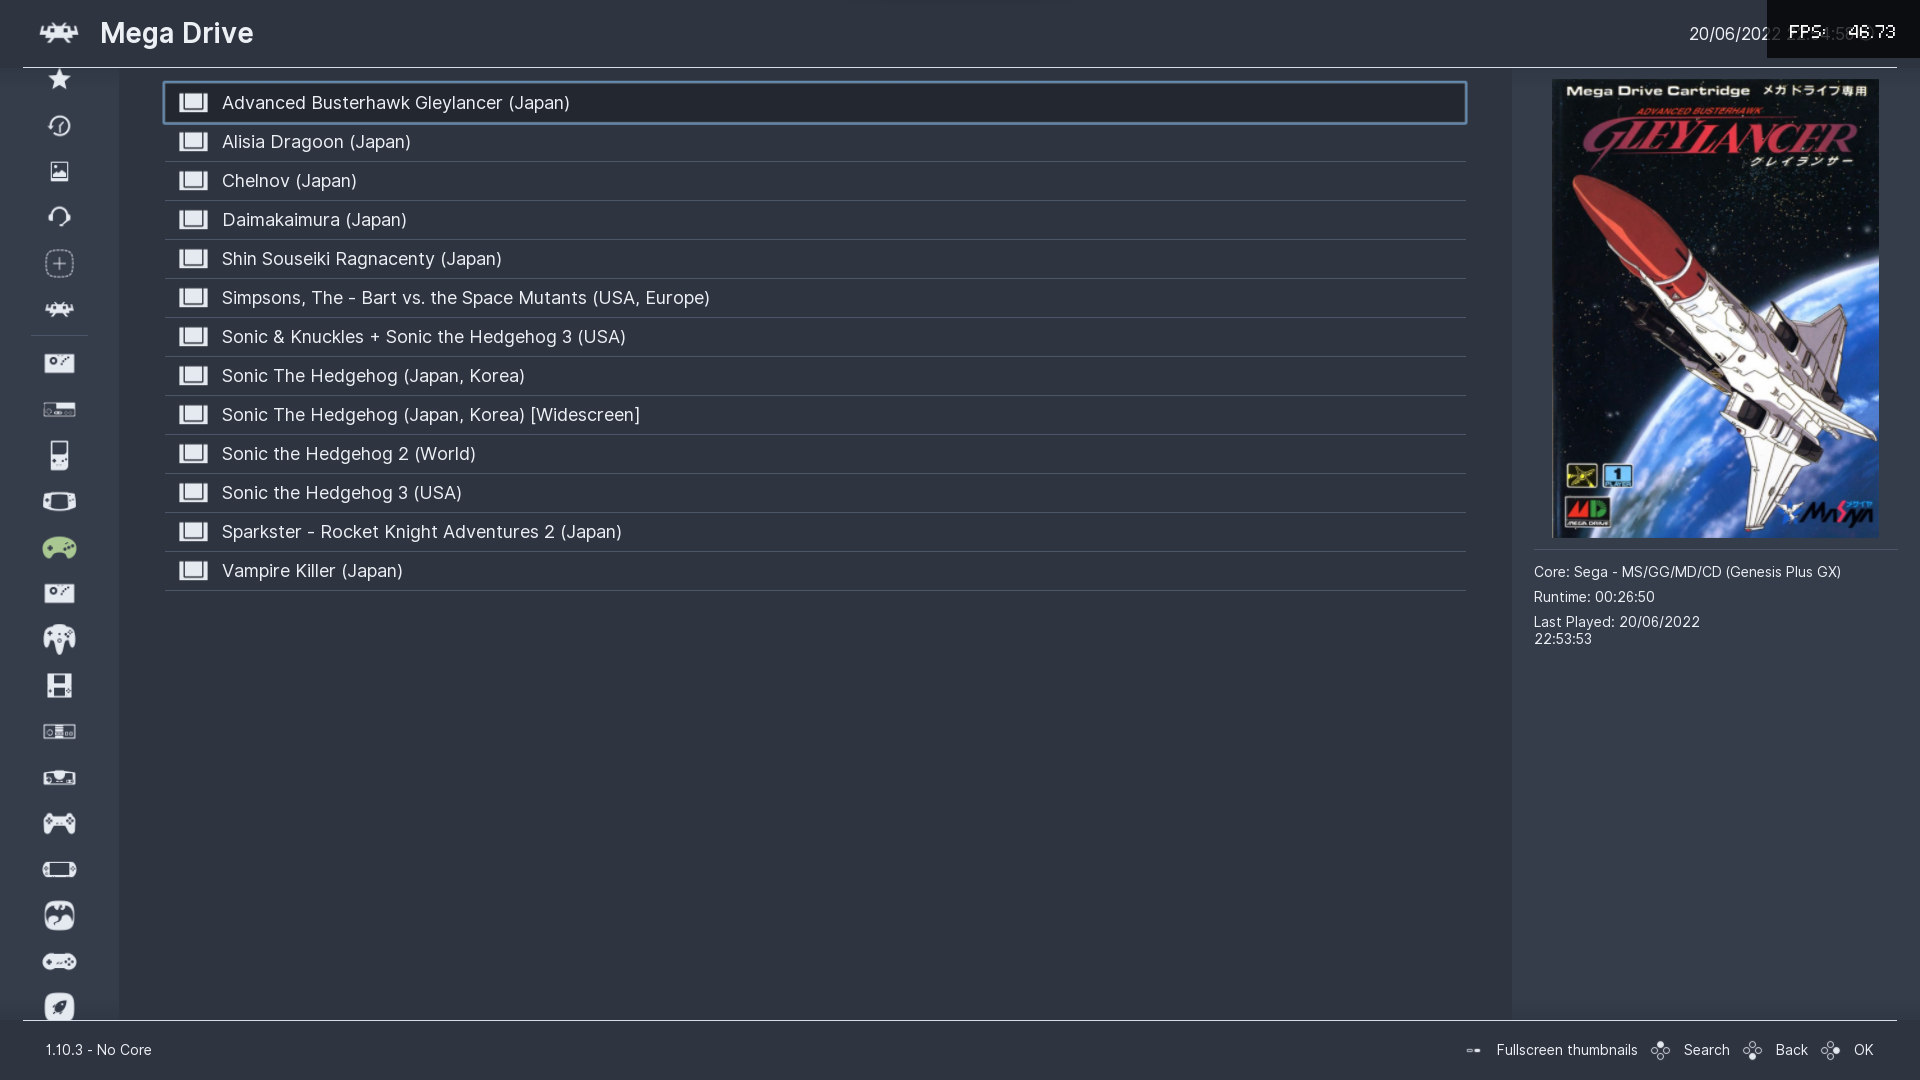The height and width of the screenshot is (1080, 1920).
Task: Select the NES playlist icon
Action: [59, 731]
